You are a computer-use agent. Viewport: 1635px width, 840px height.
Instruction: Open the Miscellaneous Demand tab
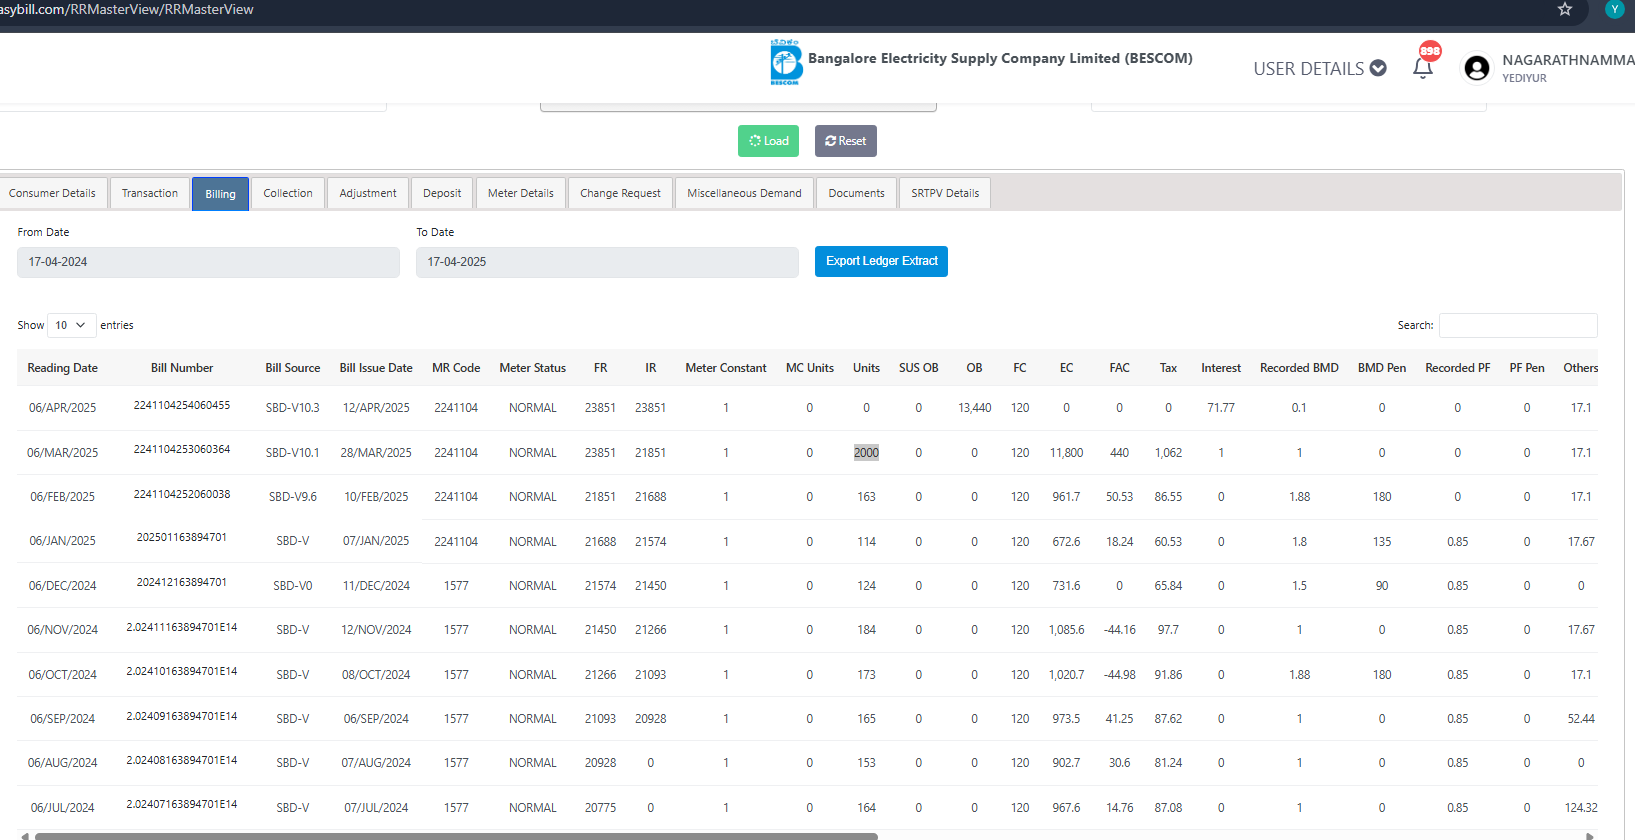pos(744,193)
